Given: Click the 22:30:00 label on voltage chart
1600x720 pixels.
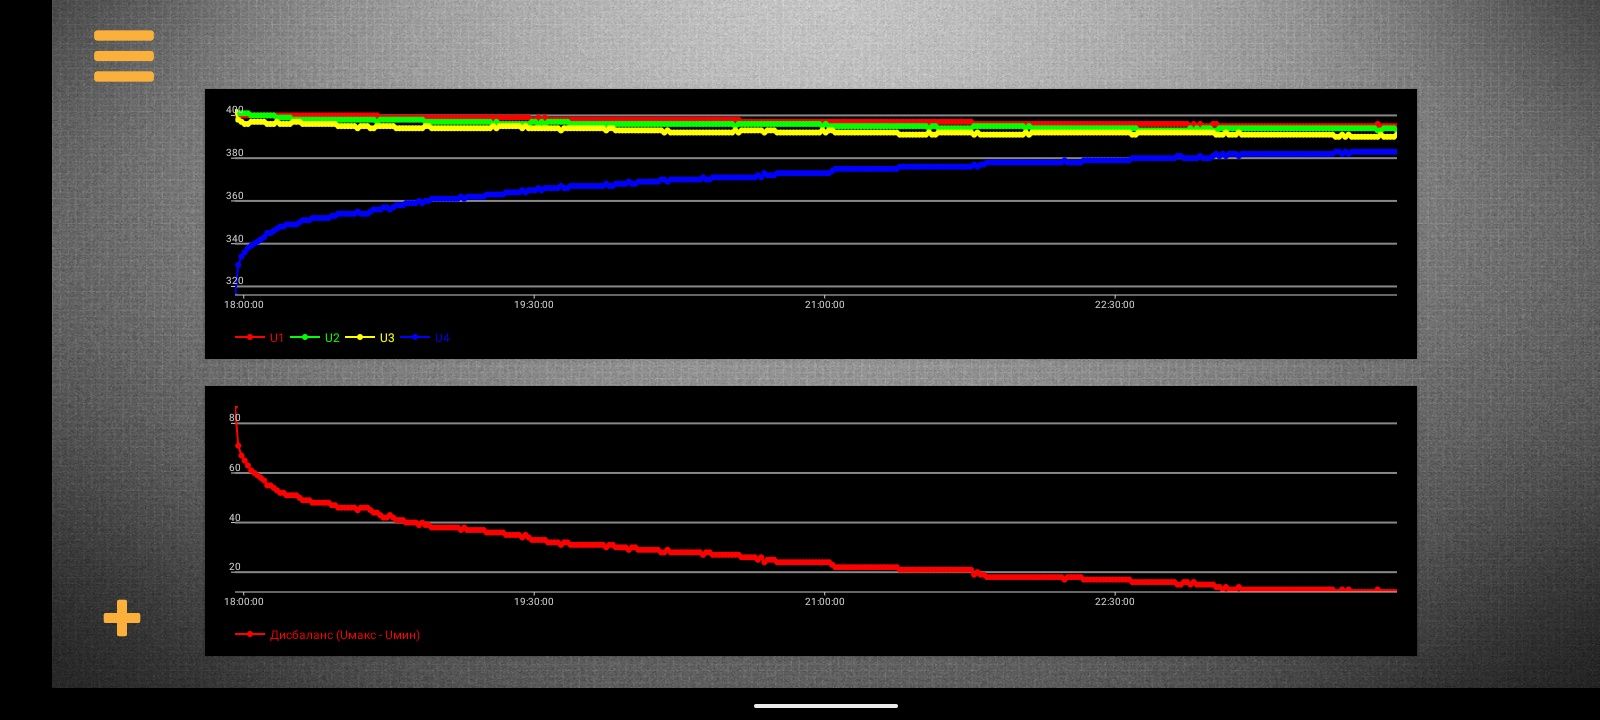Looking at the screenshot, I should coord(1114,305).
